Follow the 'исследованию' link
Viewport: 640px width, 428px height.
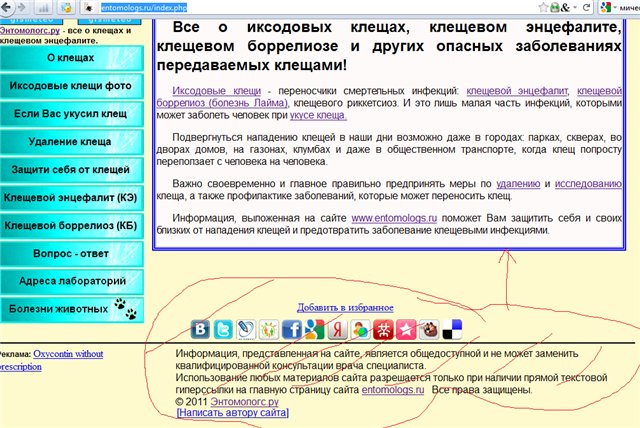pos(588,184)
